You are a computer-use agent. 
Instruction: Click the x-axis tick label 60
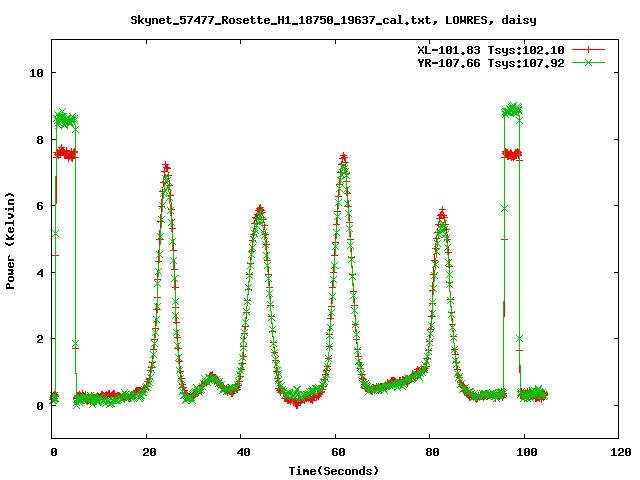tap(338, 452)
